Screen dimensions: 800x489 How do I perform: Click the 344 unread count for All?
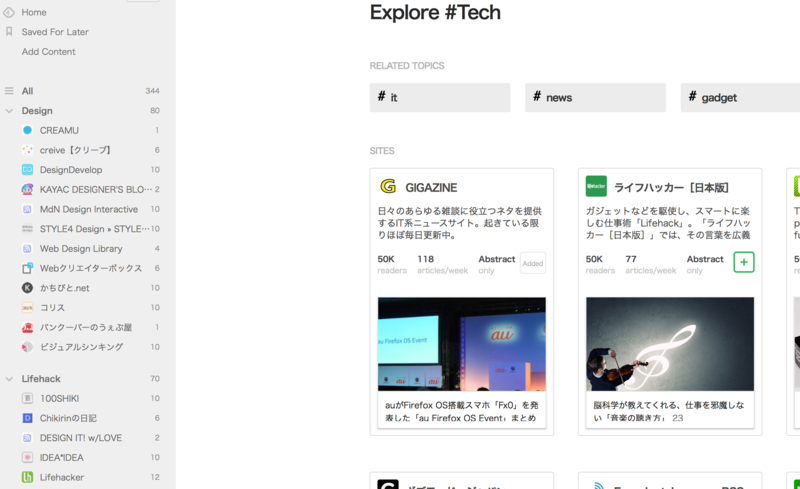click(153, 91)
